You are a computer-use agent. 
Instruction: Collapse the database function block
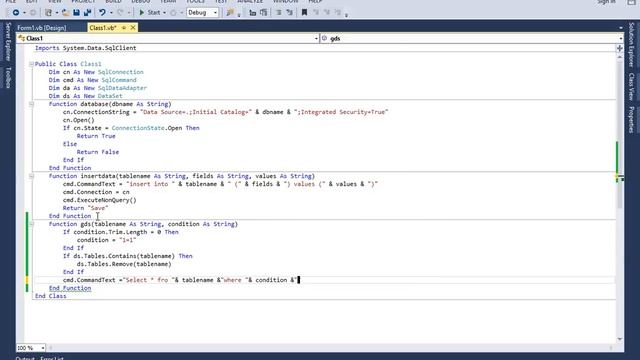point(31,104)
